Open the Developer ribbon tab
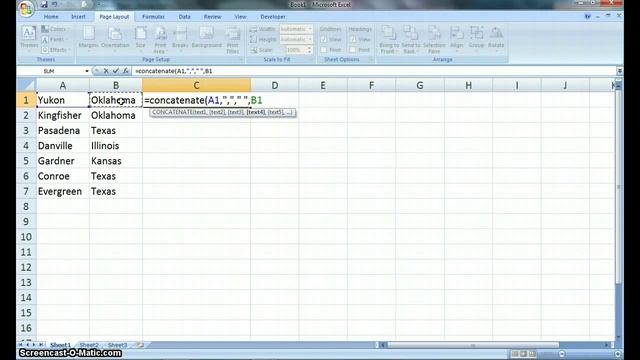This screenshot has height=360, width=640. point(273,17)
